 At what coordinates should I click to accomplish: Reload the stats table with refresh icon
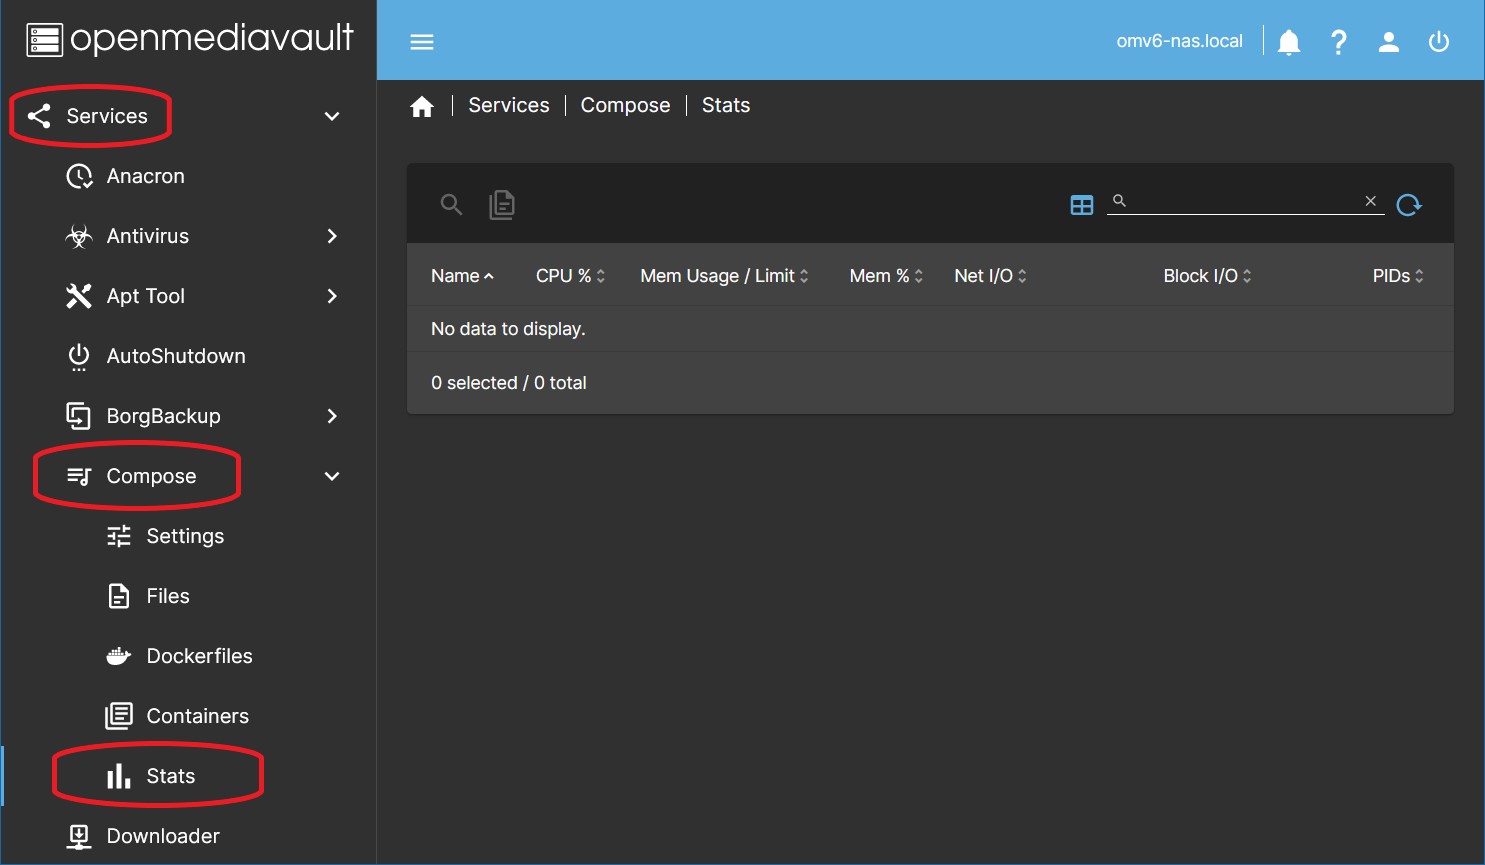1409,205
